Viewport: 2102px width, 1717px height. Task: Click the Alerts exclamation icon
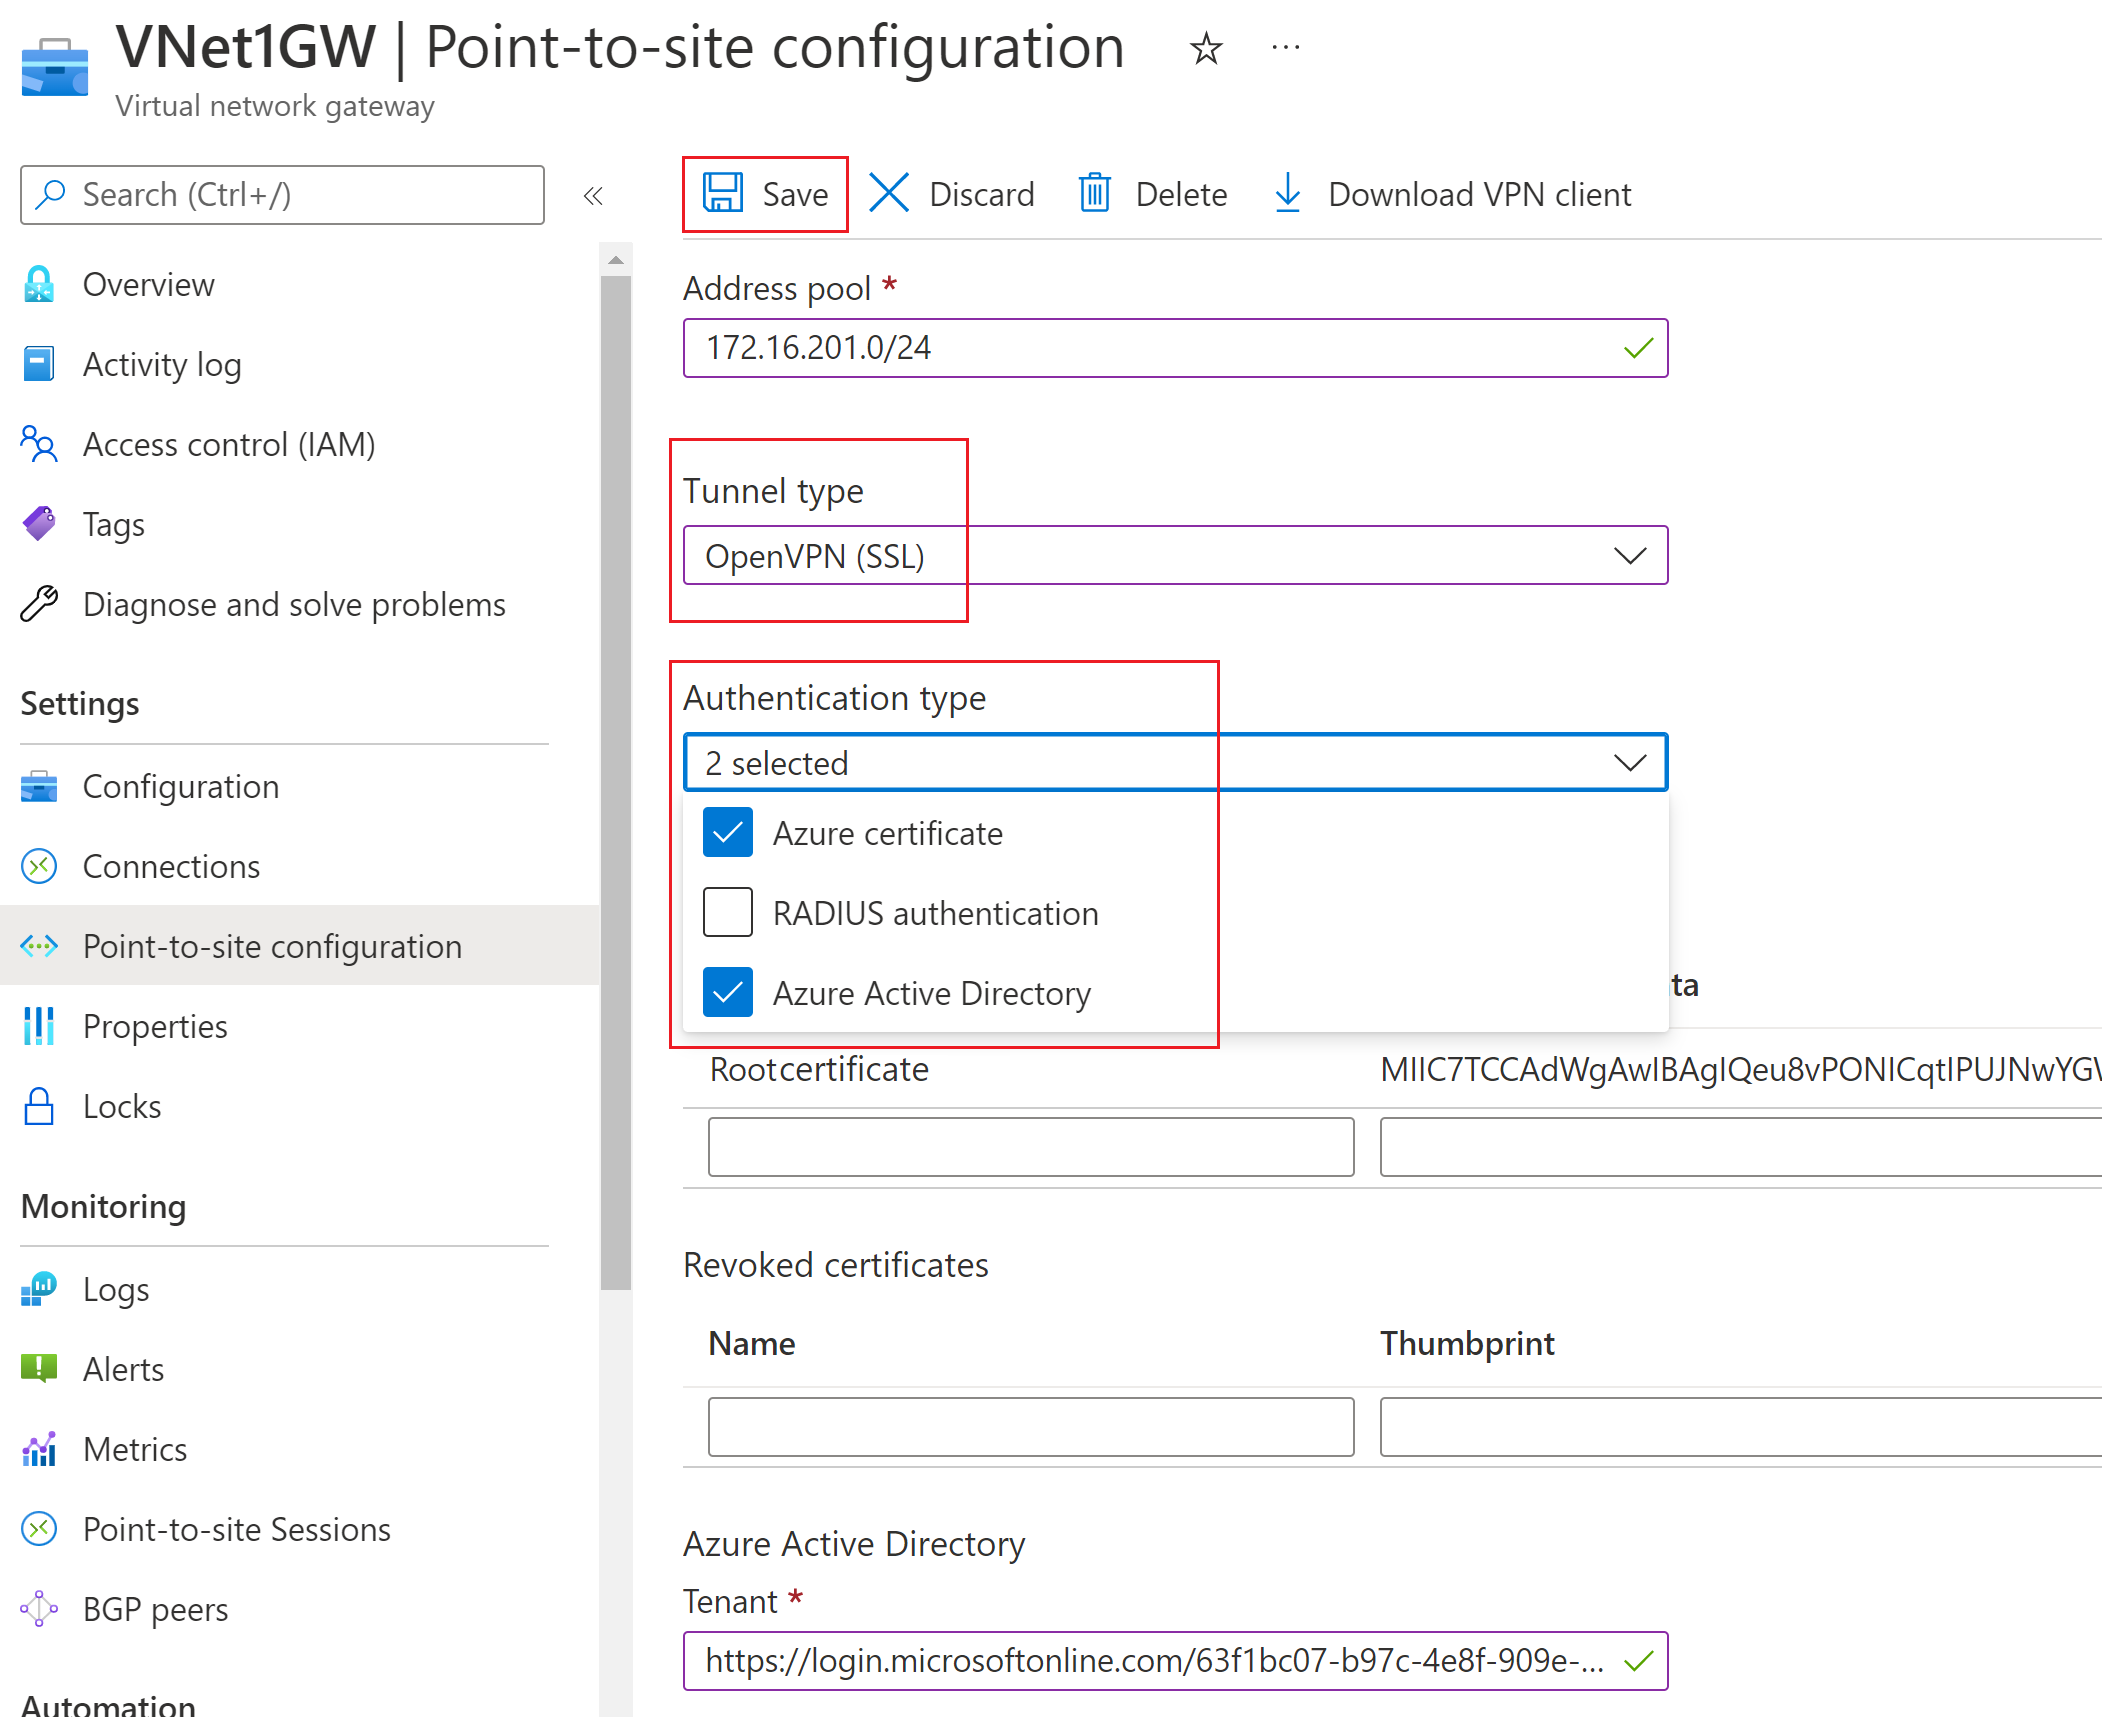39,1368
